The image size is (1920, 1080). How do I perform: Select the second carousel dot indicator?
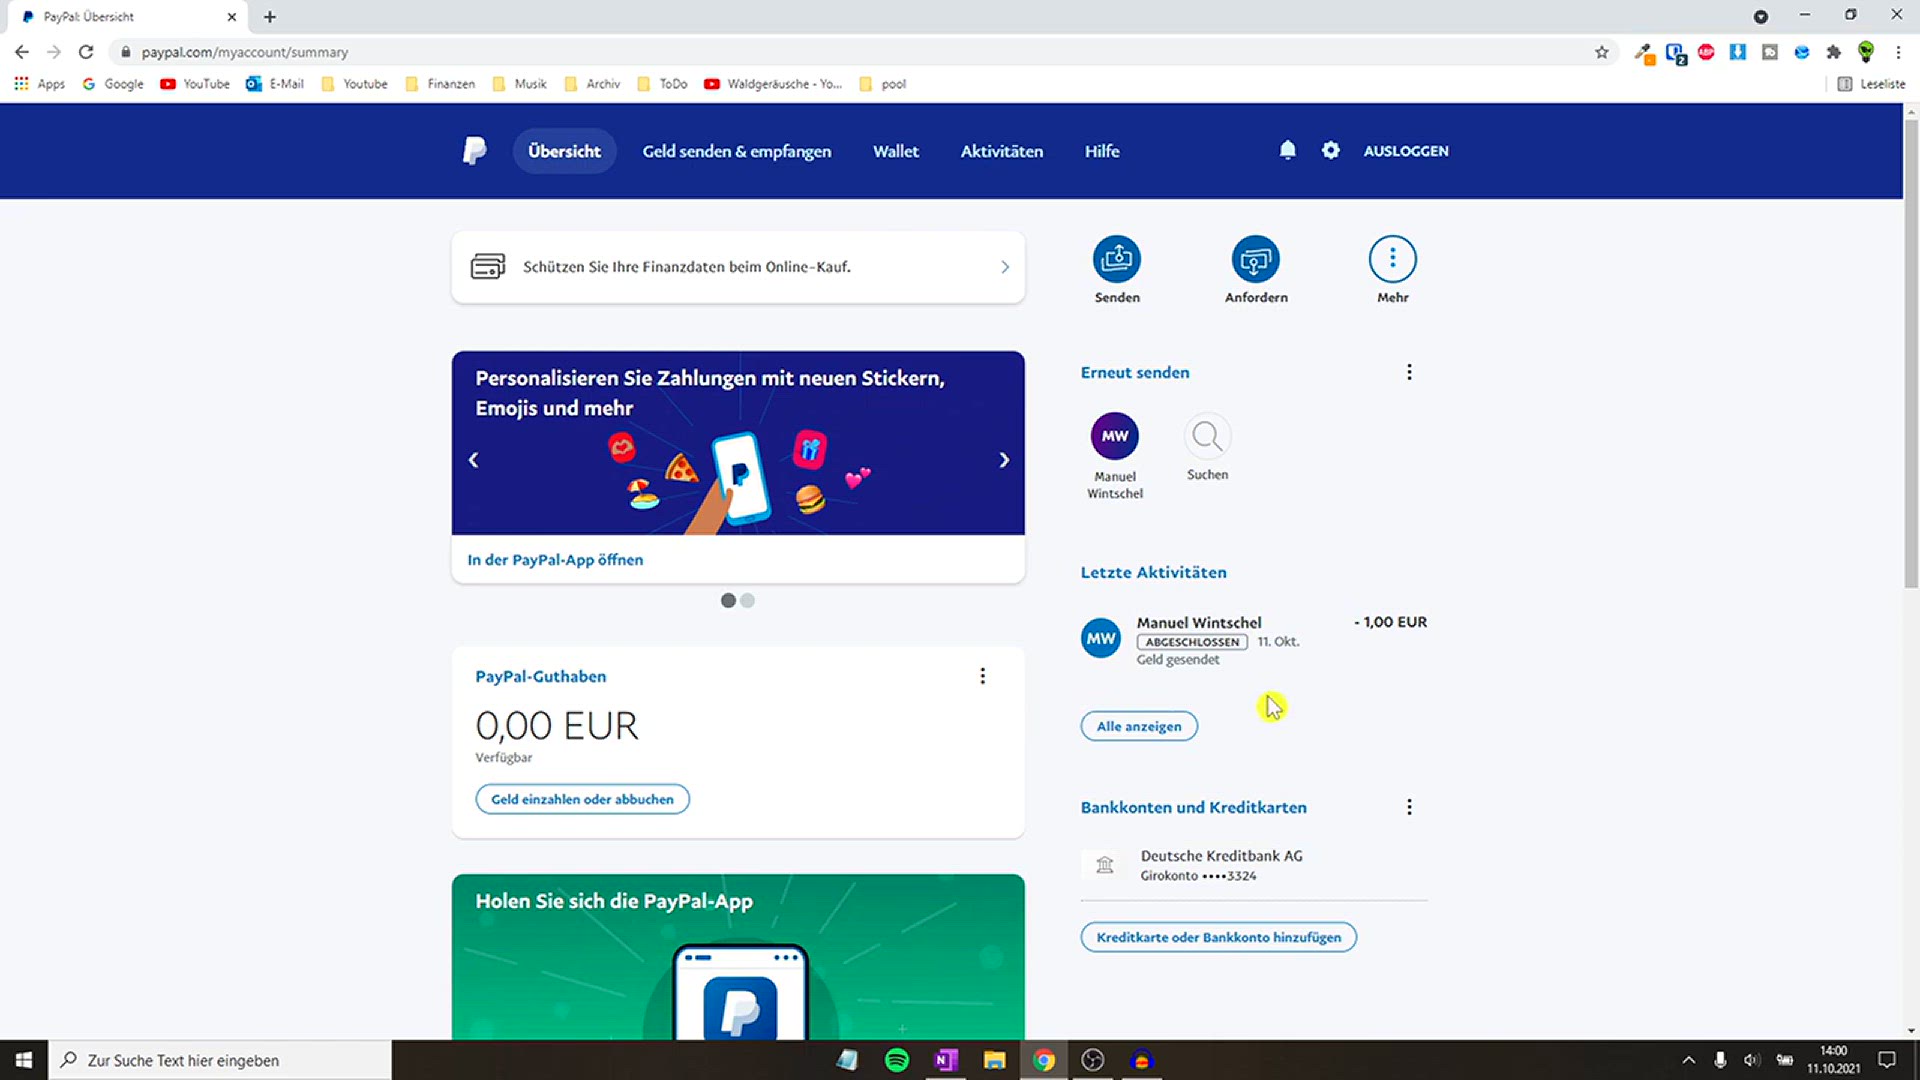(748, 601)
